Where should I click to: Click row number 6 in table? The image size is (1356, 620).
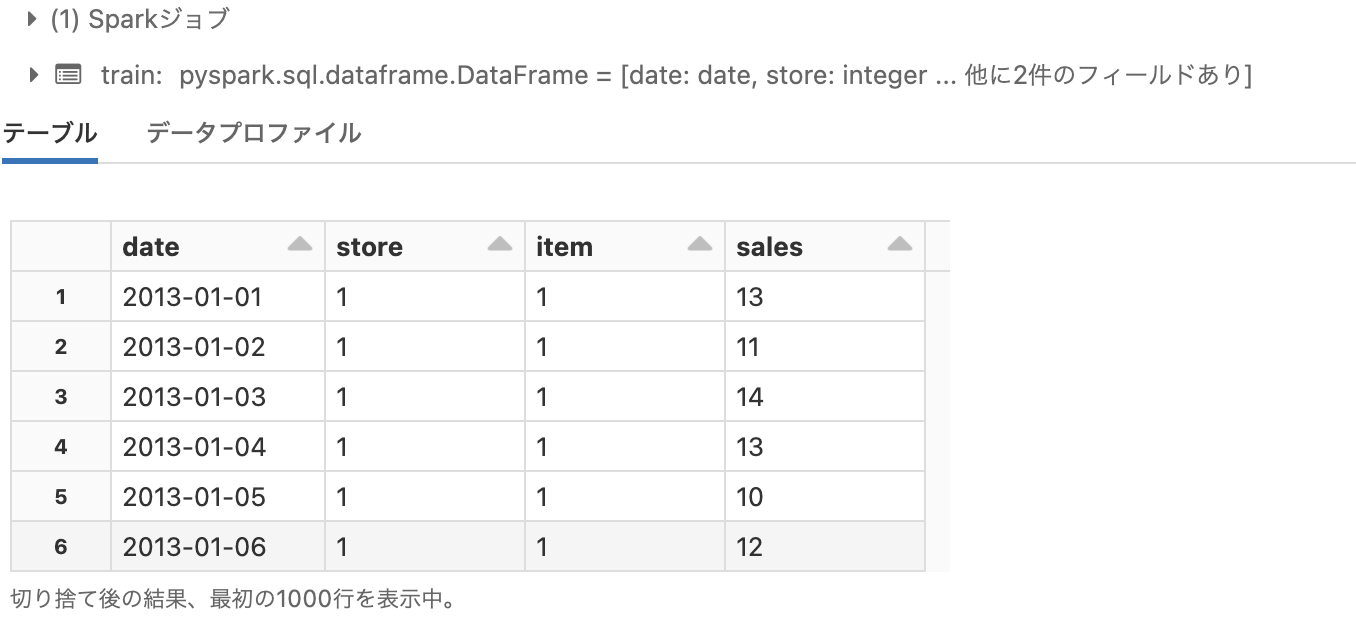coord(61,547)
